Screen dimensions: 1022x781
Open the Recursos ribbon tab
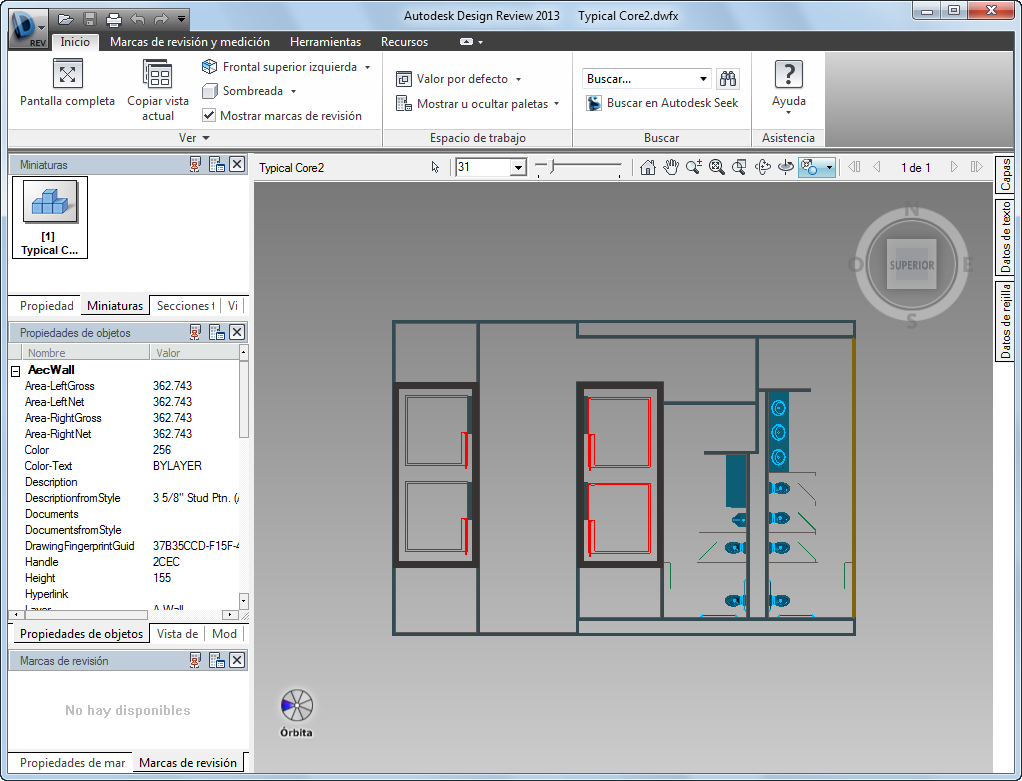(404, 42)
